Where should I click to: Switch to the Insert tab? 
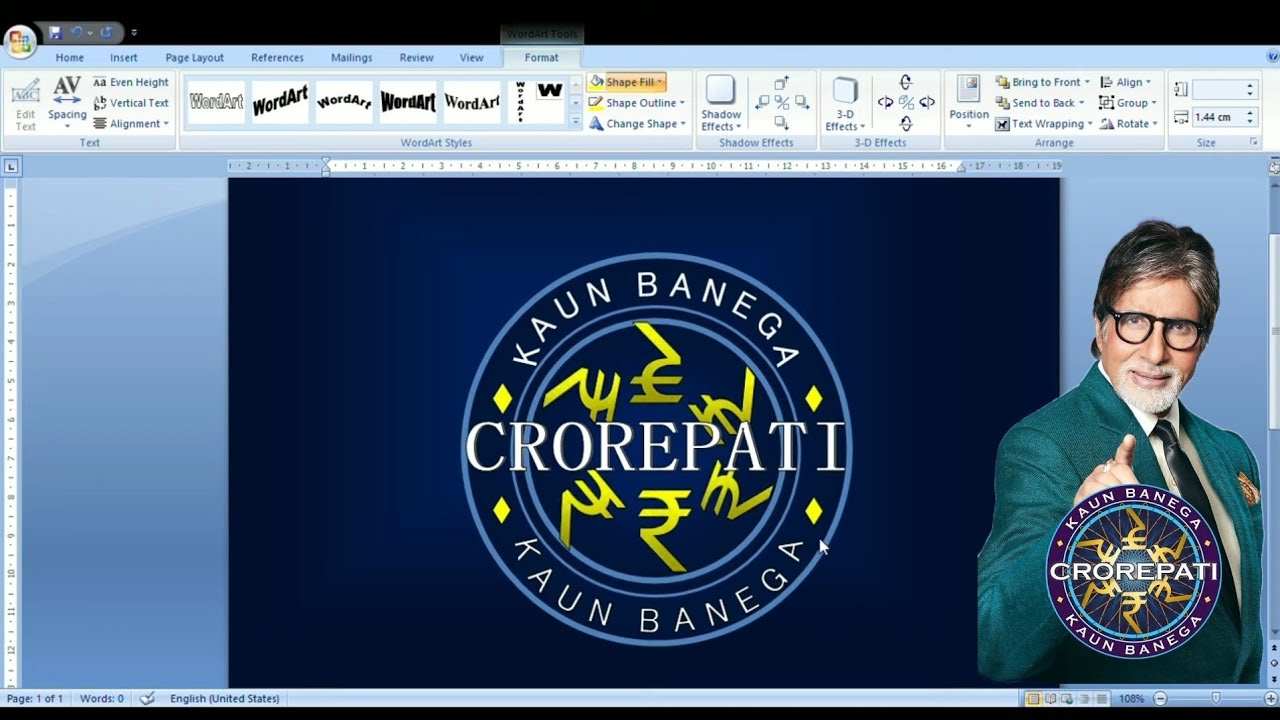(x=124, y=58)
